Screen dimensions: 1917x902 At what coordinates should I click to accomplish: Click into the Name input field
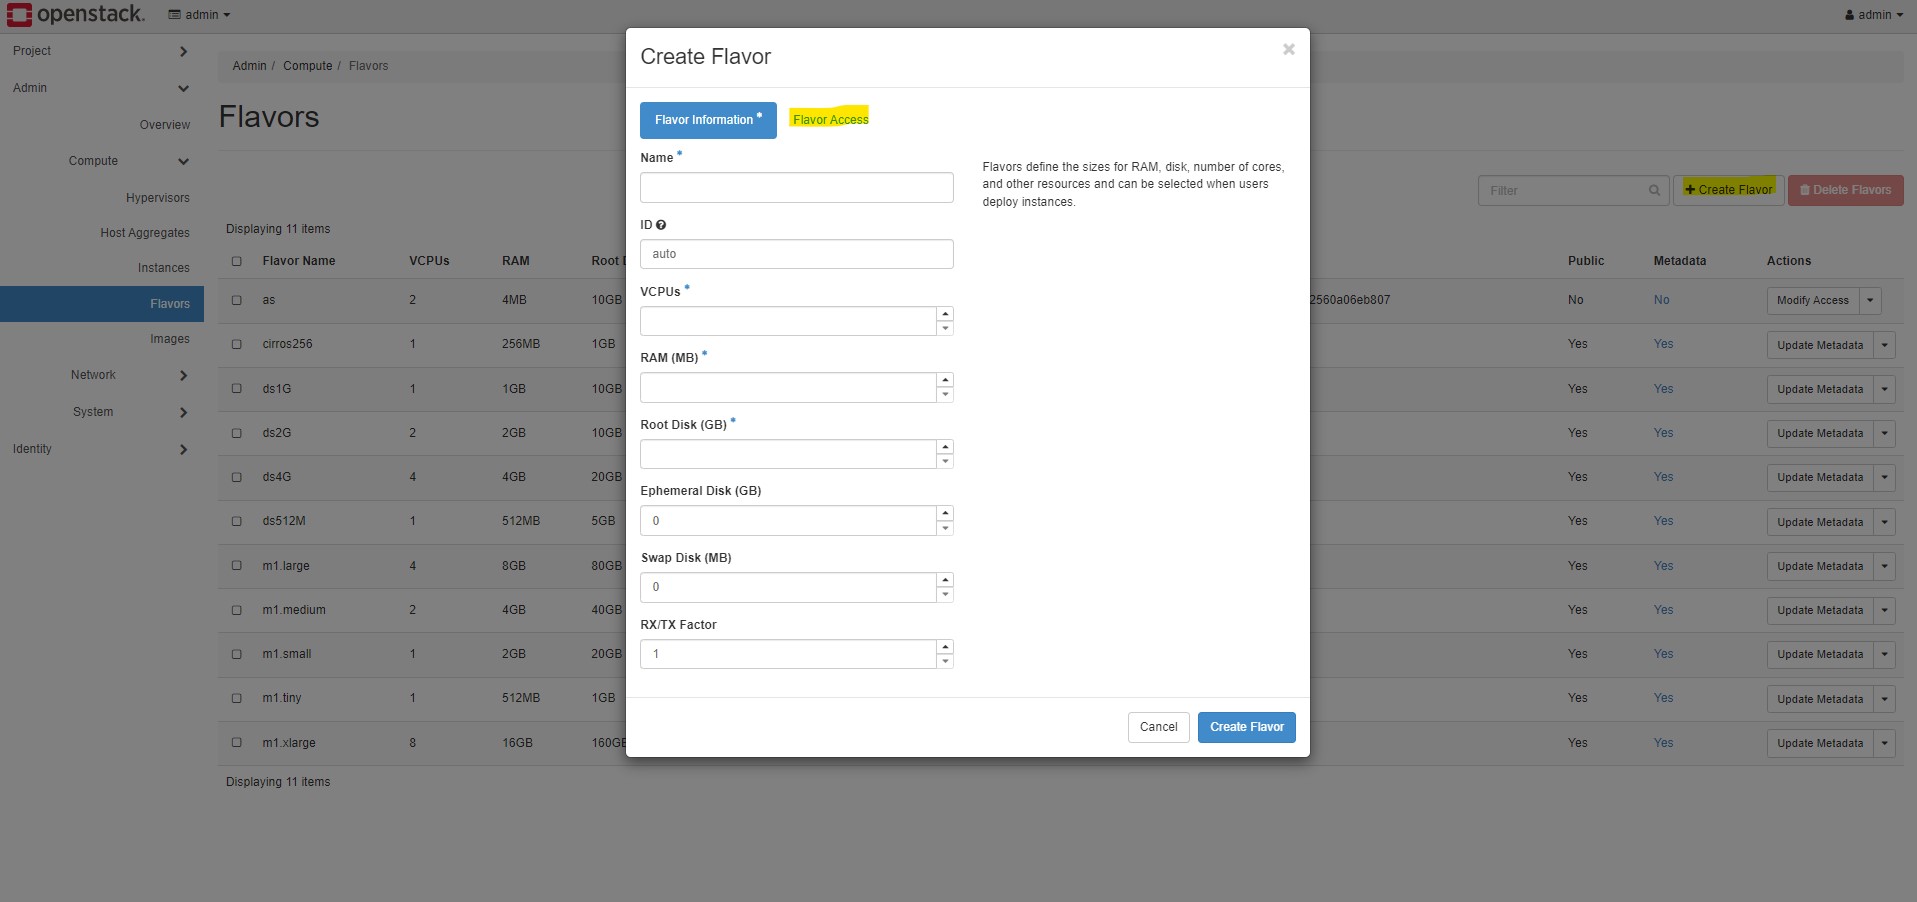796,187
